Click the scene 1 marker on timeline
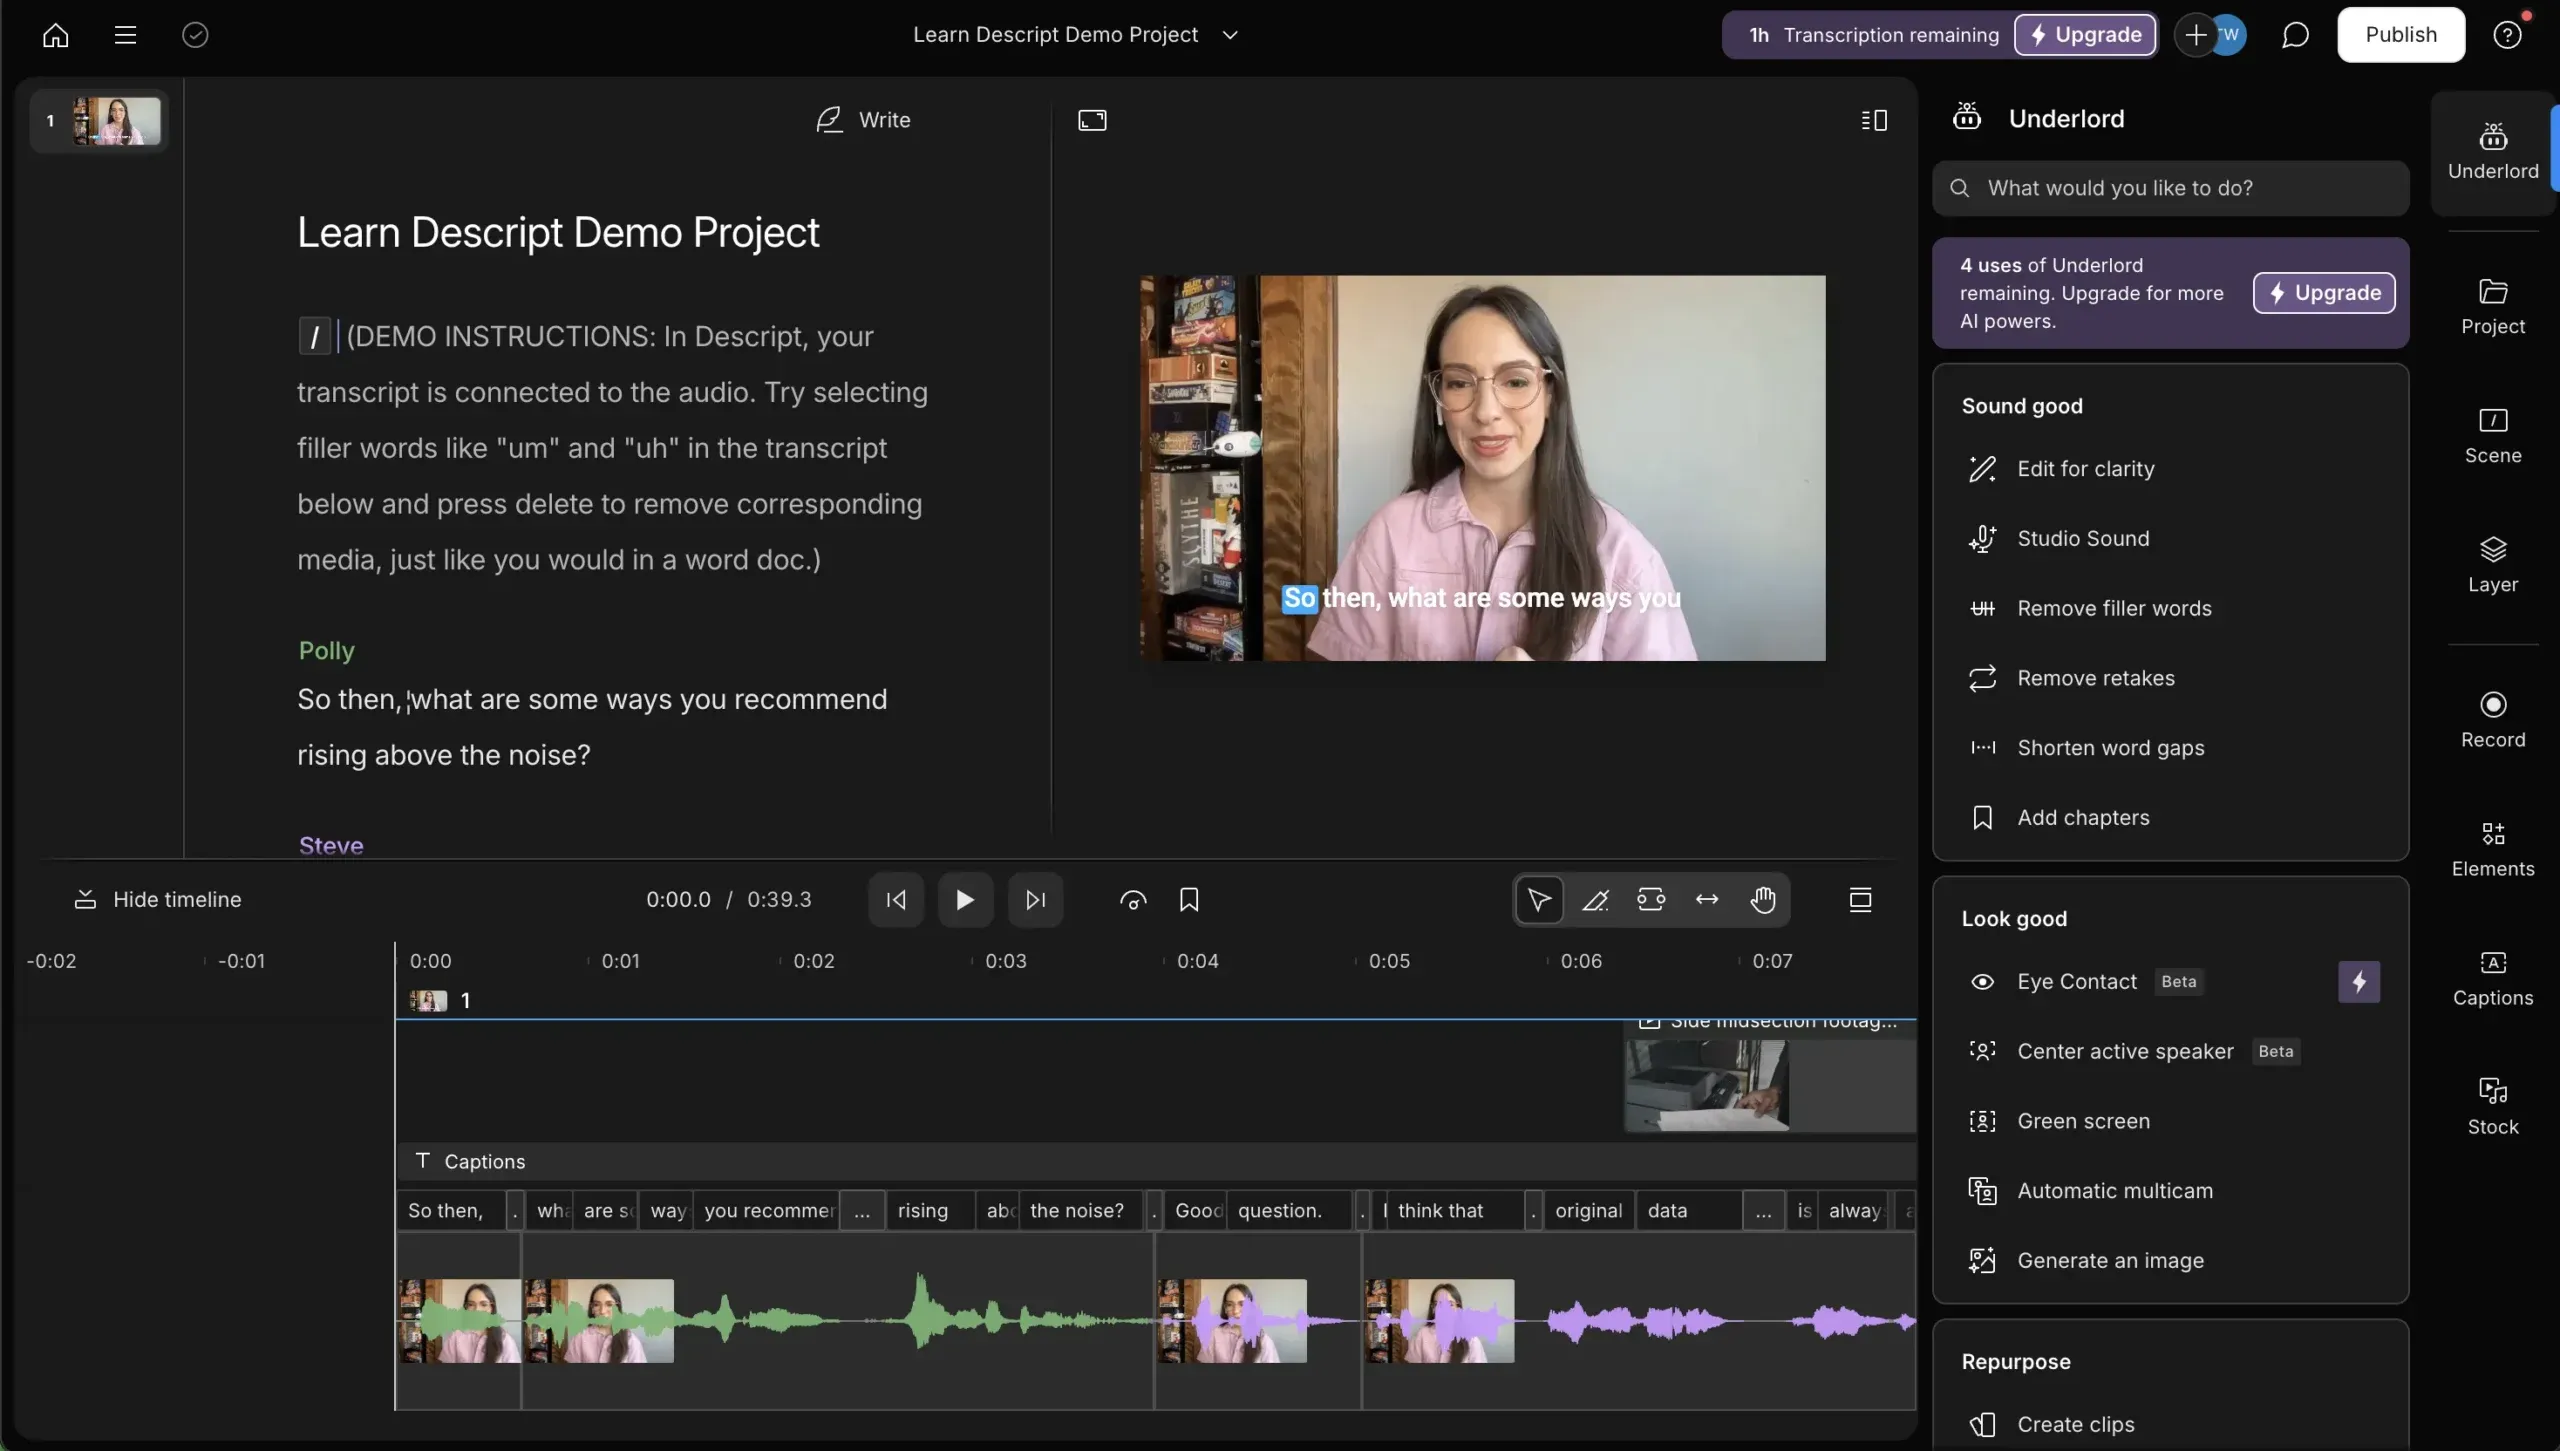The width and height of the screenshot is (2560, 1451). click(x=440, y=1001)
